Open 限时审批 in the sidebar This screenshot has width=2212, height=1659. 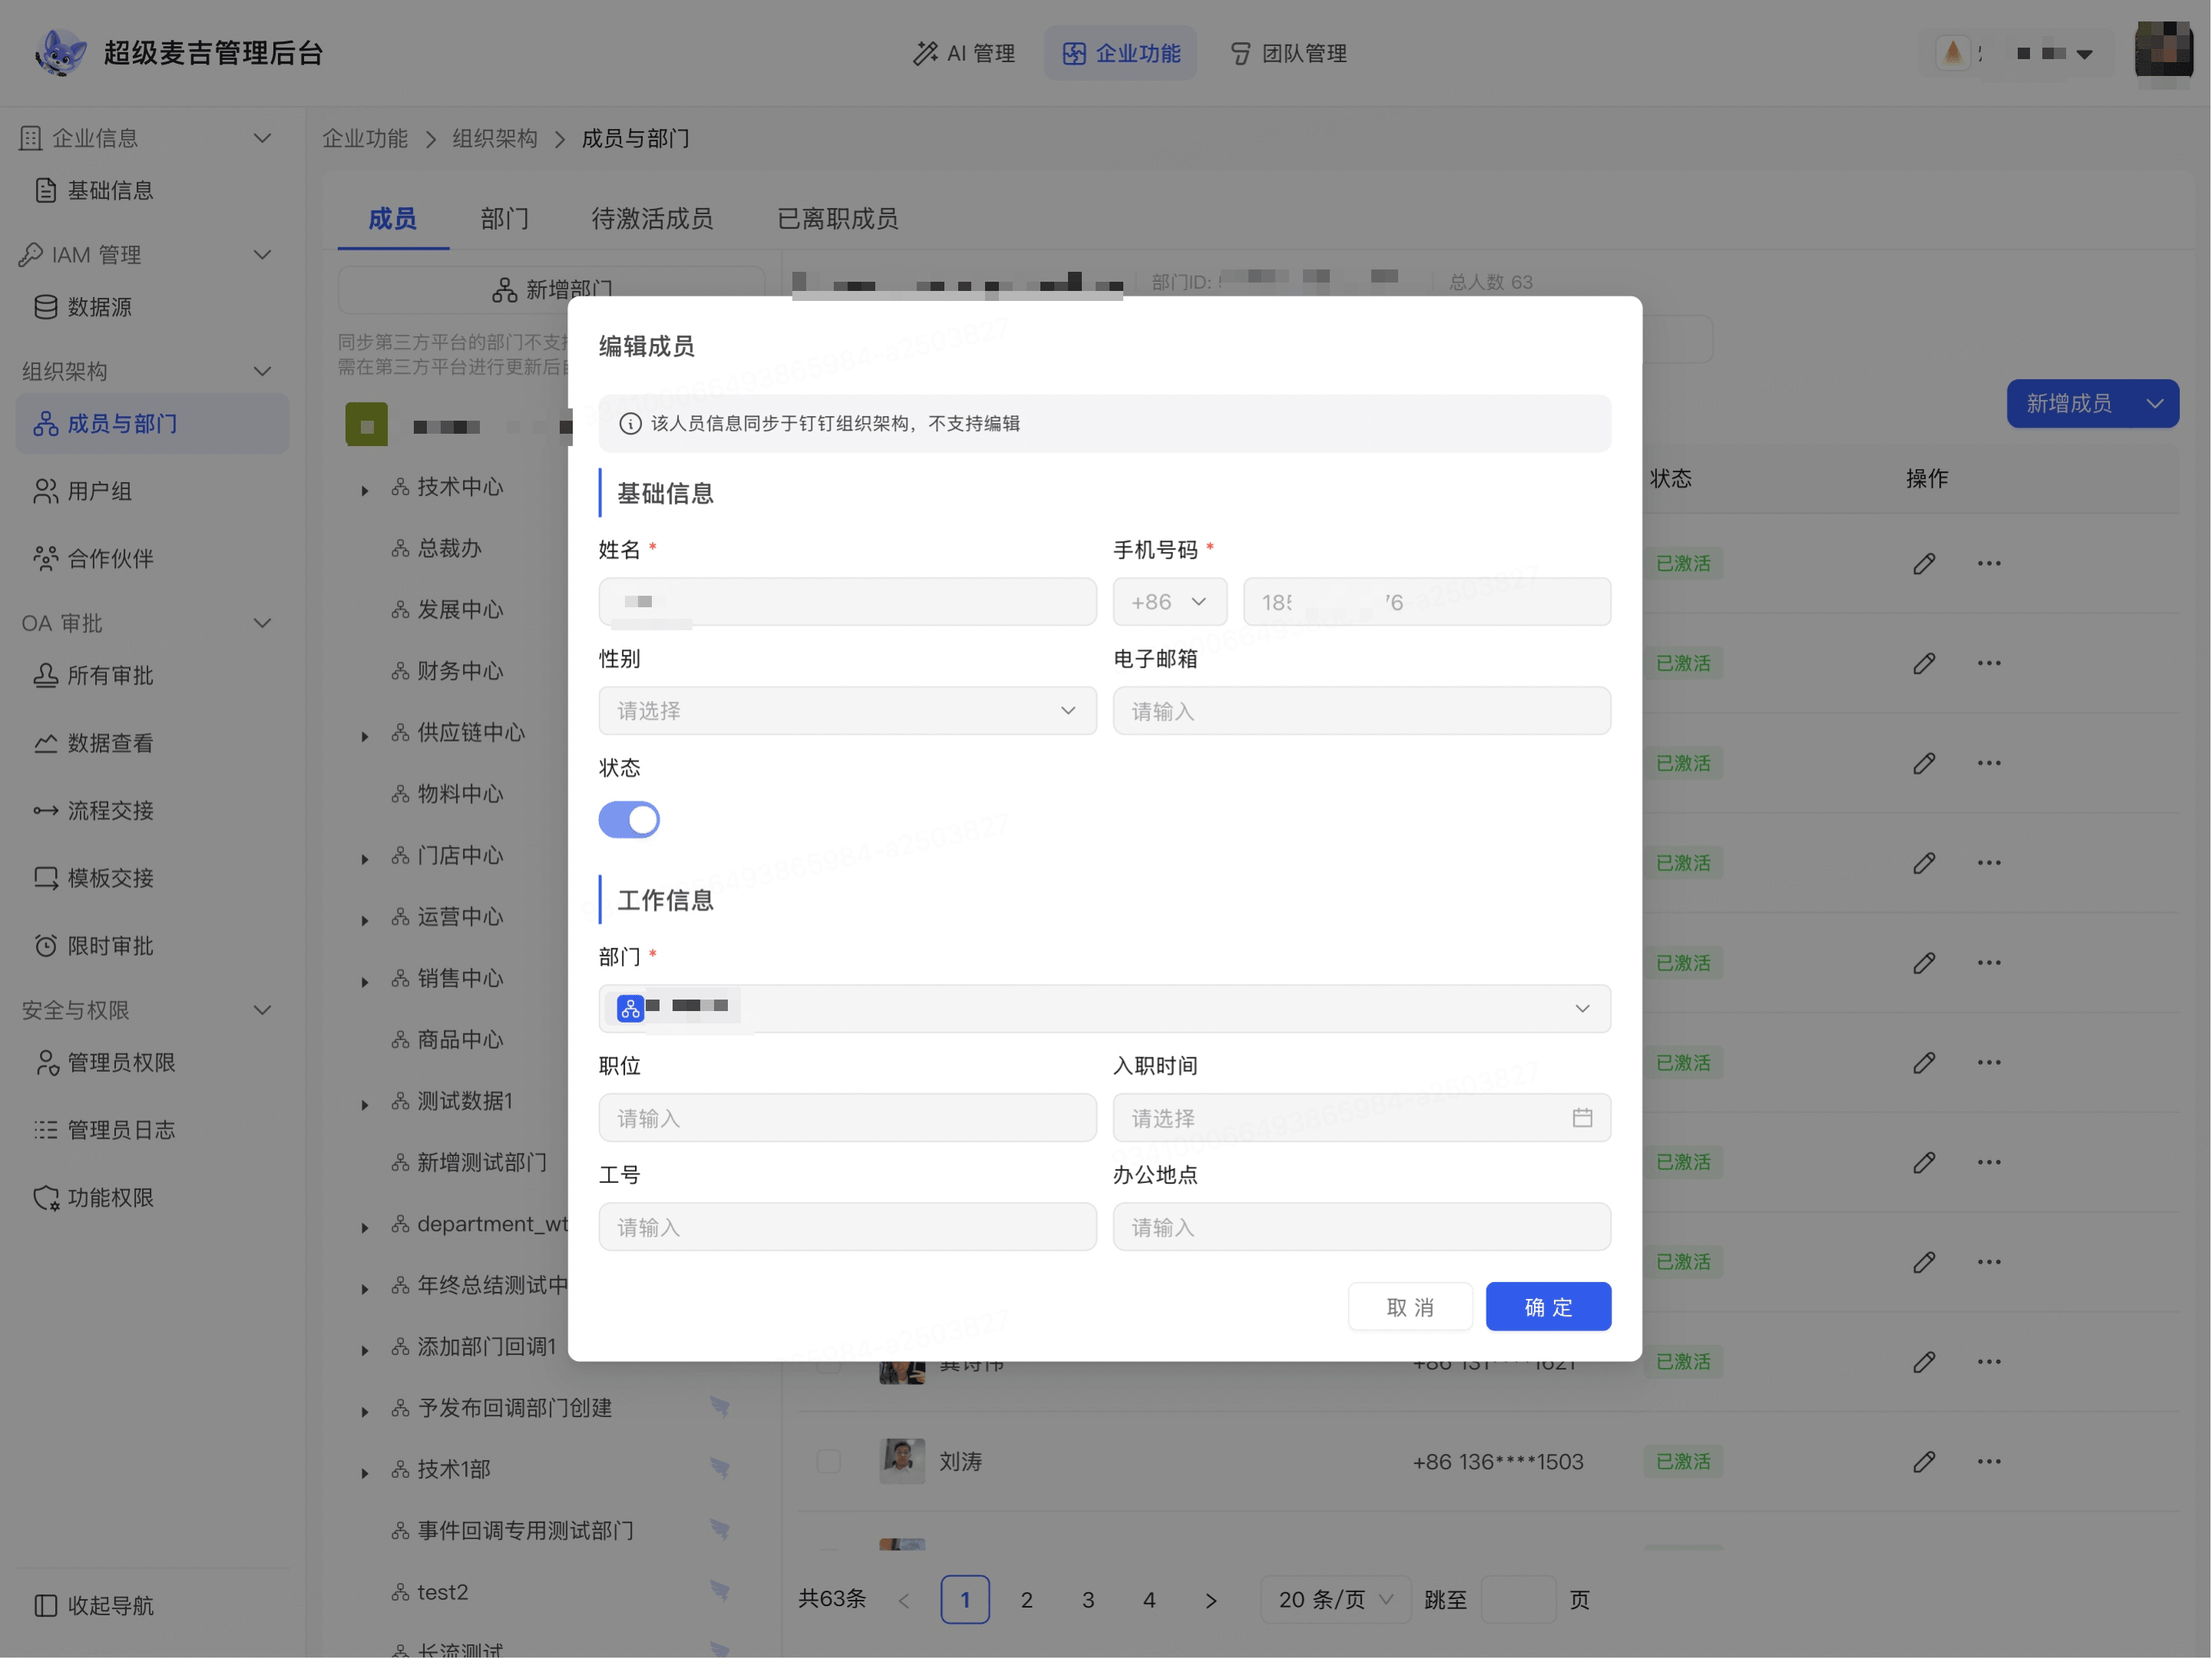pyautogui.click(x=152, y=945)
